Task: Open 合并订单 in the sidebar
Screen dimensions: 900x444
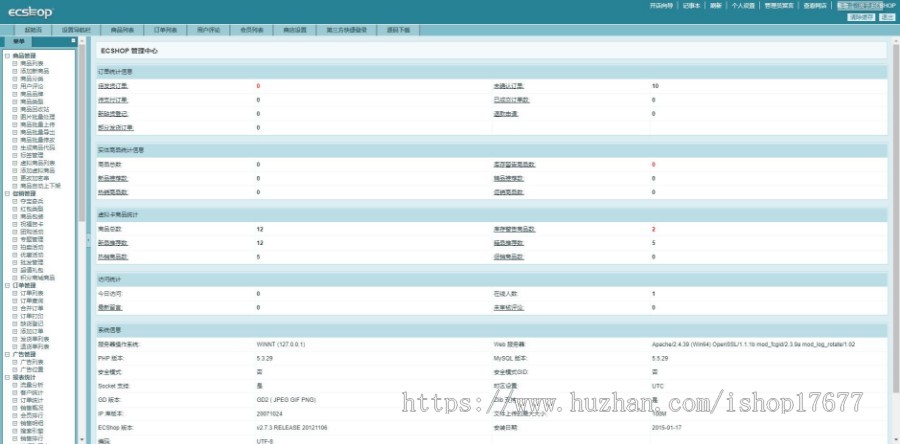Action: pos(31,309)
